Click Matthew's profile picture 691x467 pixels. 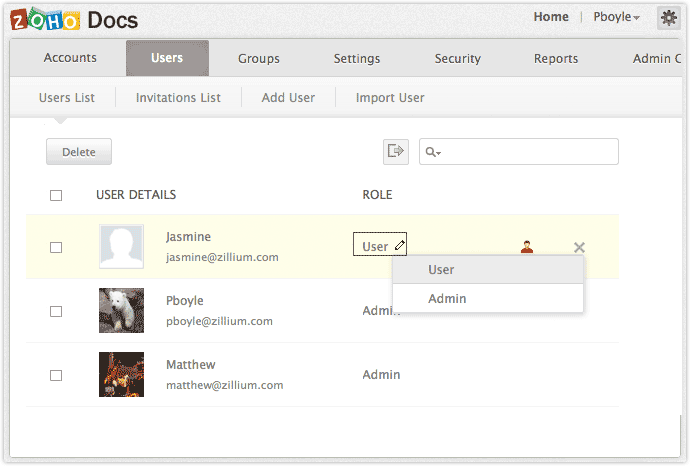pos(121,374)
